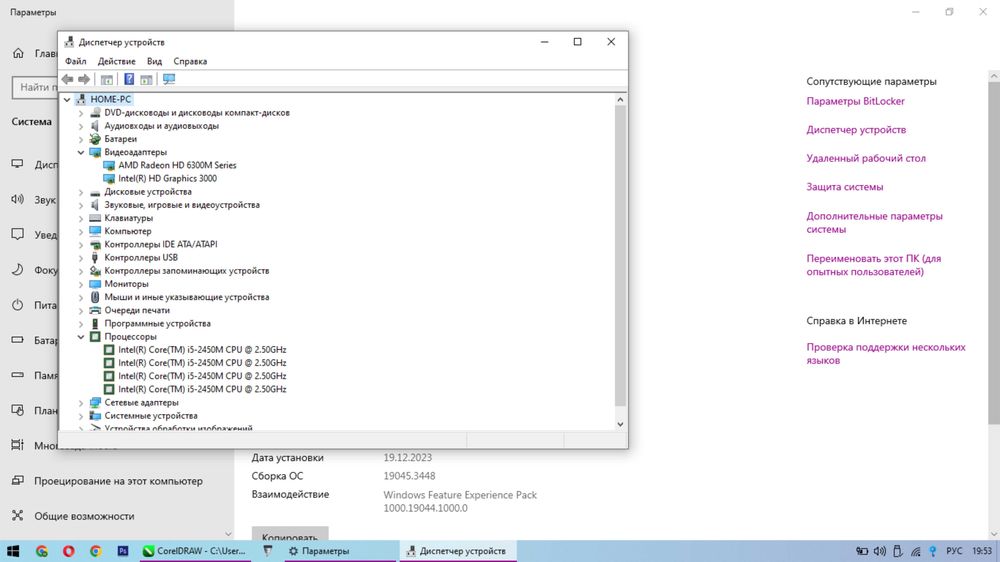Click the Звуковые, игровые и видеоустройства icon
Screen dimensions: 1000x562
click(x=95, y=205)
